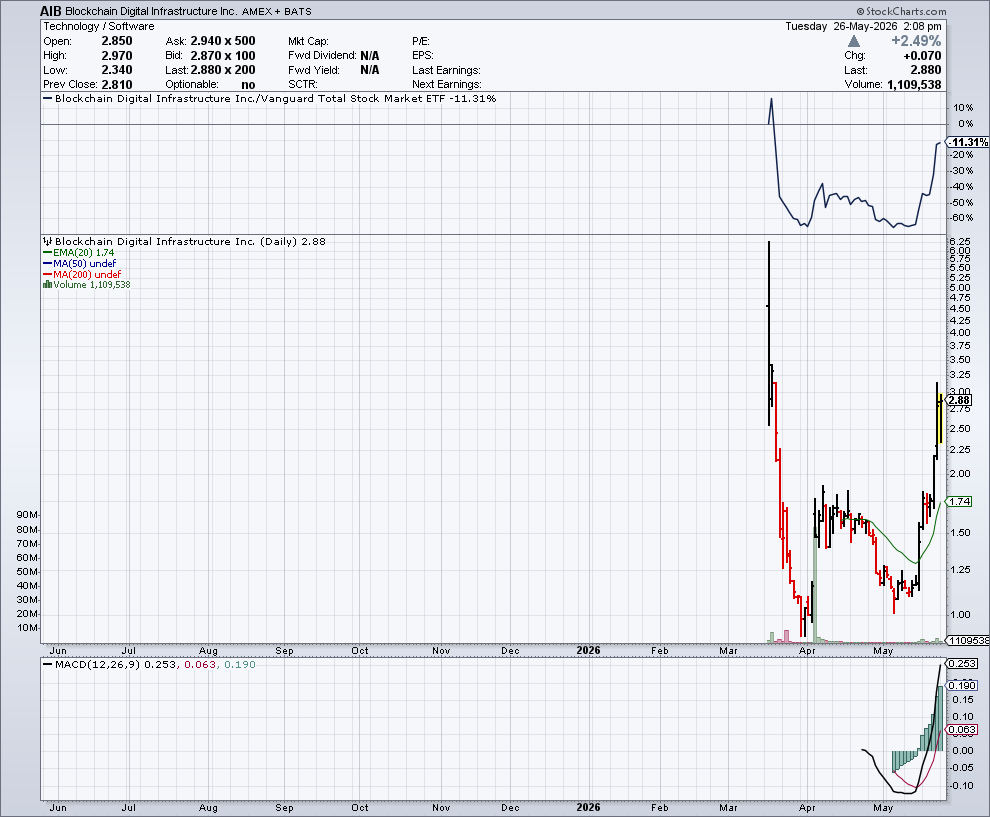
Task: Click the Apr month label below price chart
Action: point(807,651)
